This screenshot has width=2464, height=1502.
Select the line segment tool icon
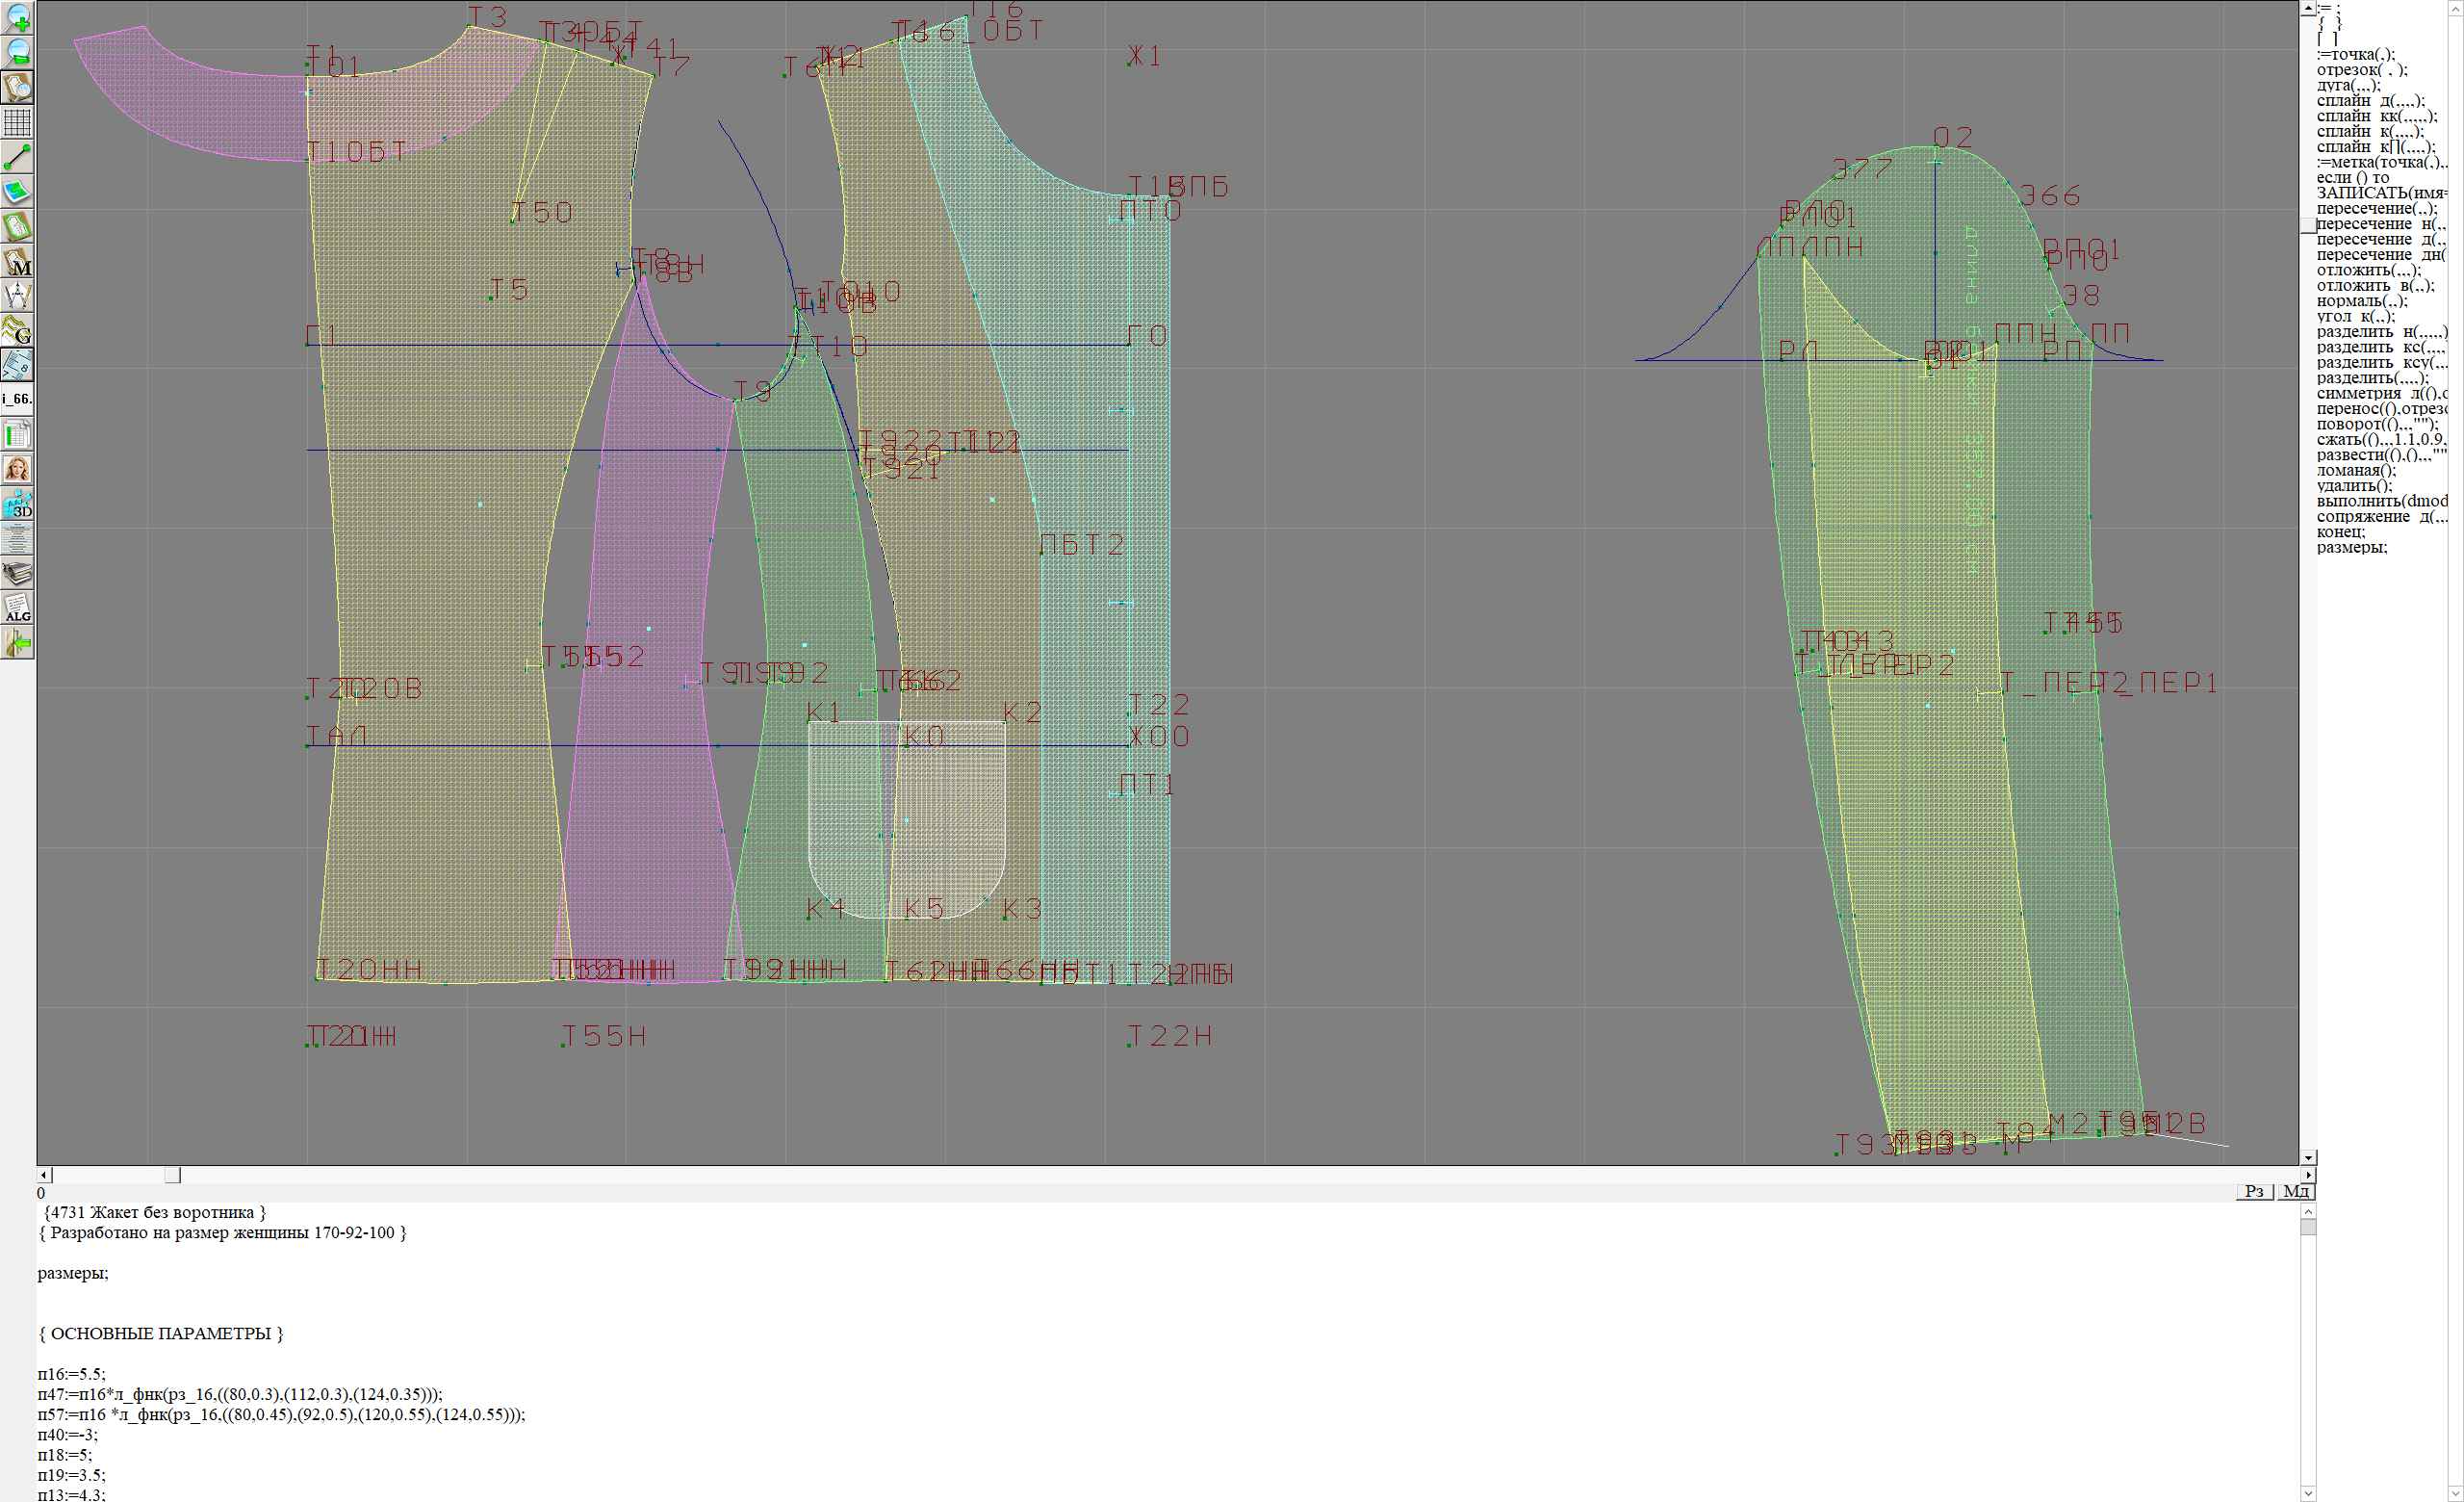tap(17, 157)
